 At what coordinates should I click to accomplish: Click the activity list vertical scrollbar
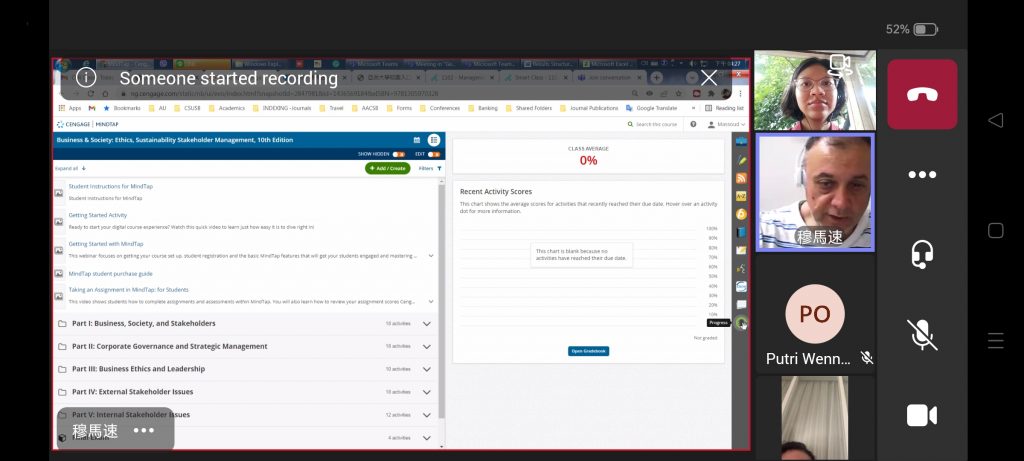coord(441,300)
